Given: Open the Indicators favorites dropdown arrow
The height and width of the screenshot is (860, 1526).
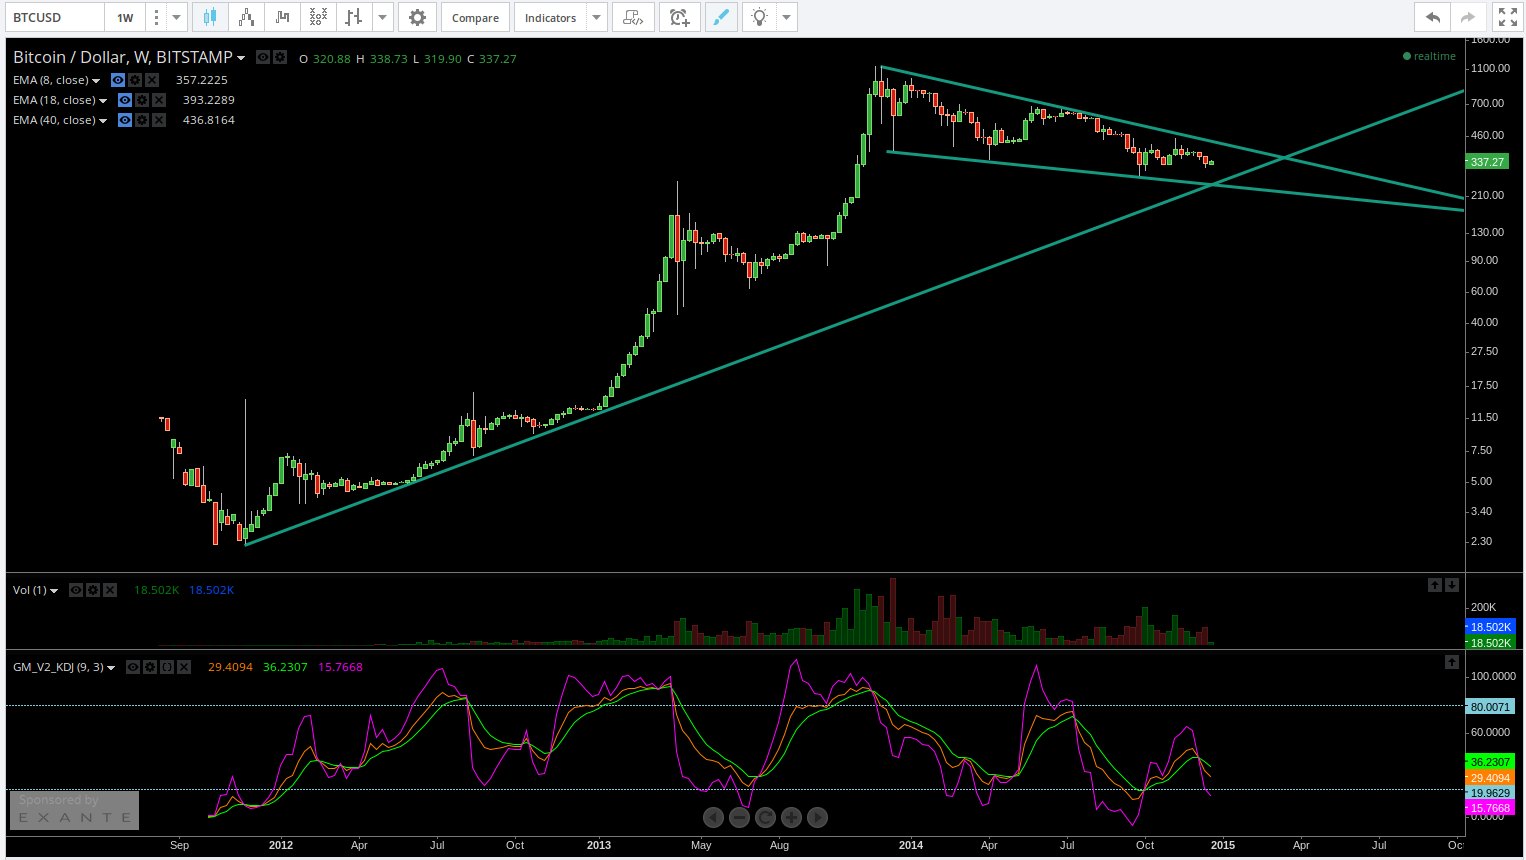Looking at the screenshot, I should (596, 17).
